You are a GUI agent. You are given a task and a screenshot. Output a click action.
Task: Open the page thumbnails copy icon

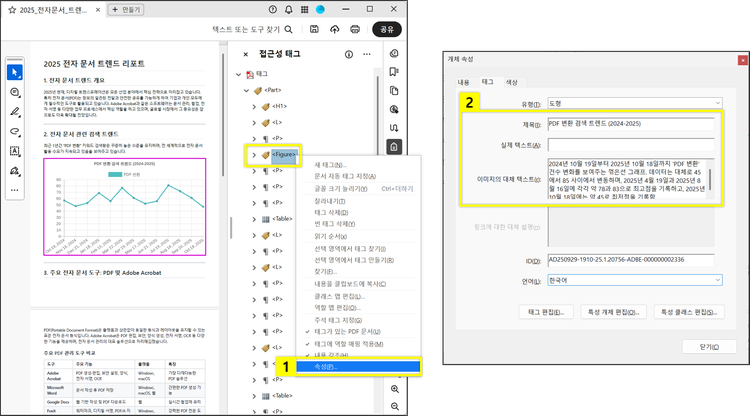point(394,90)
